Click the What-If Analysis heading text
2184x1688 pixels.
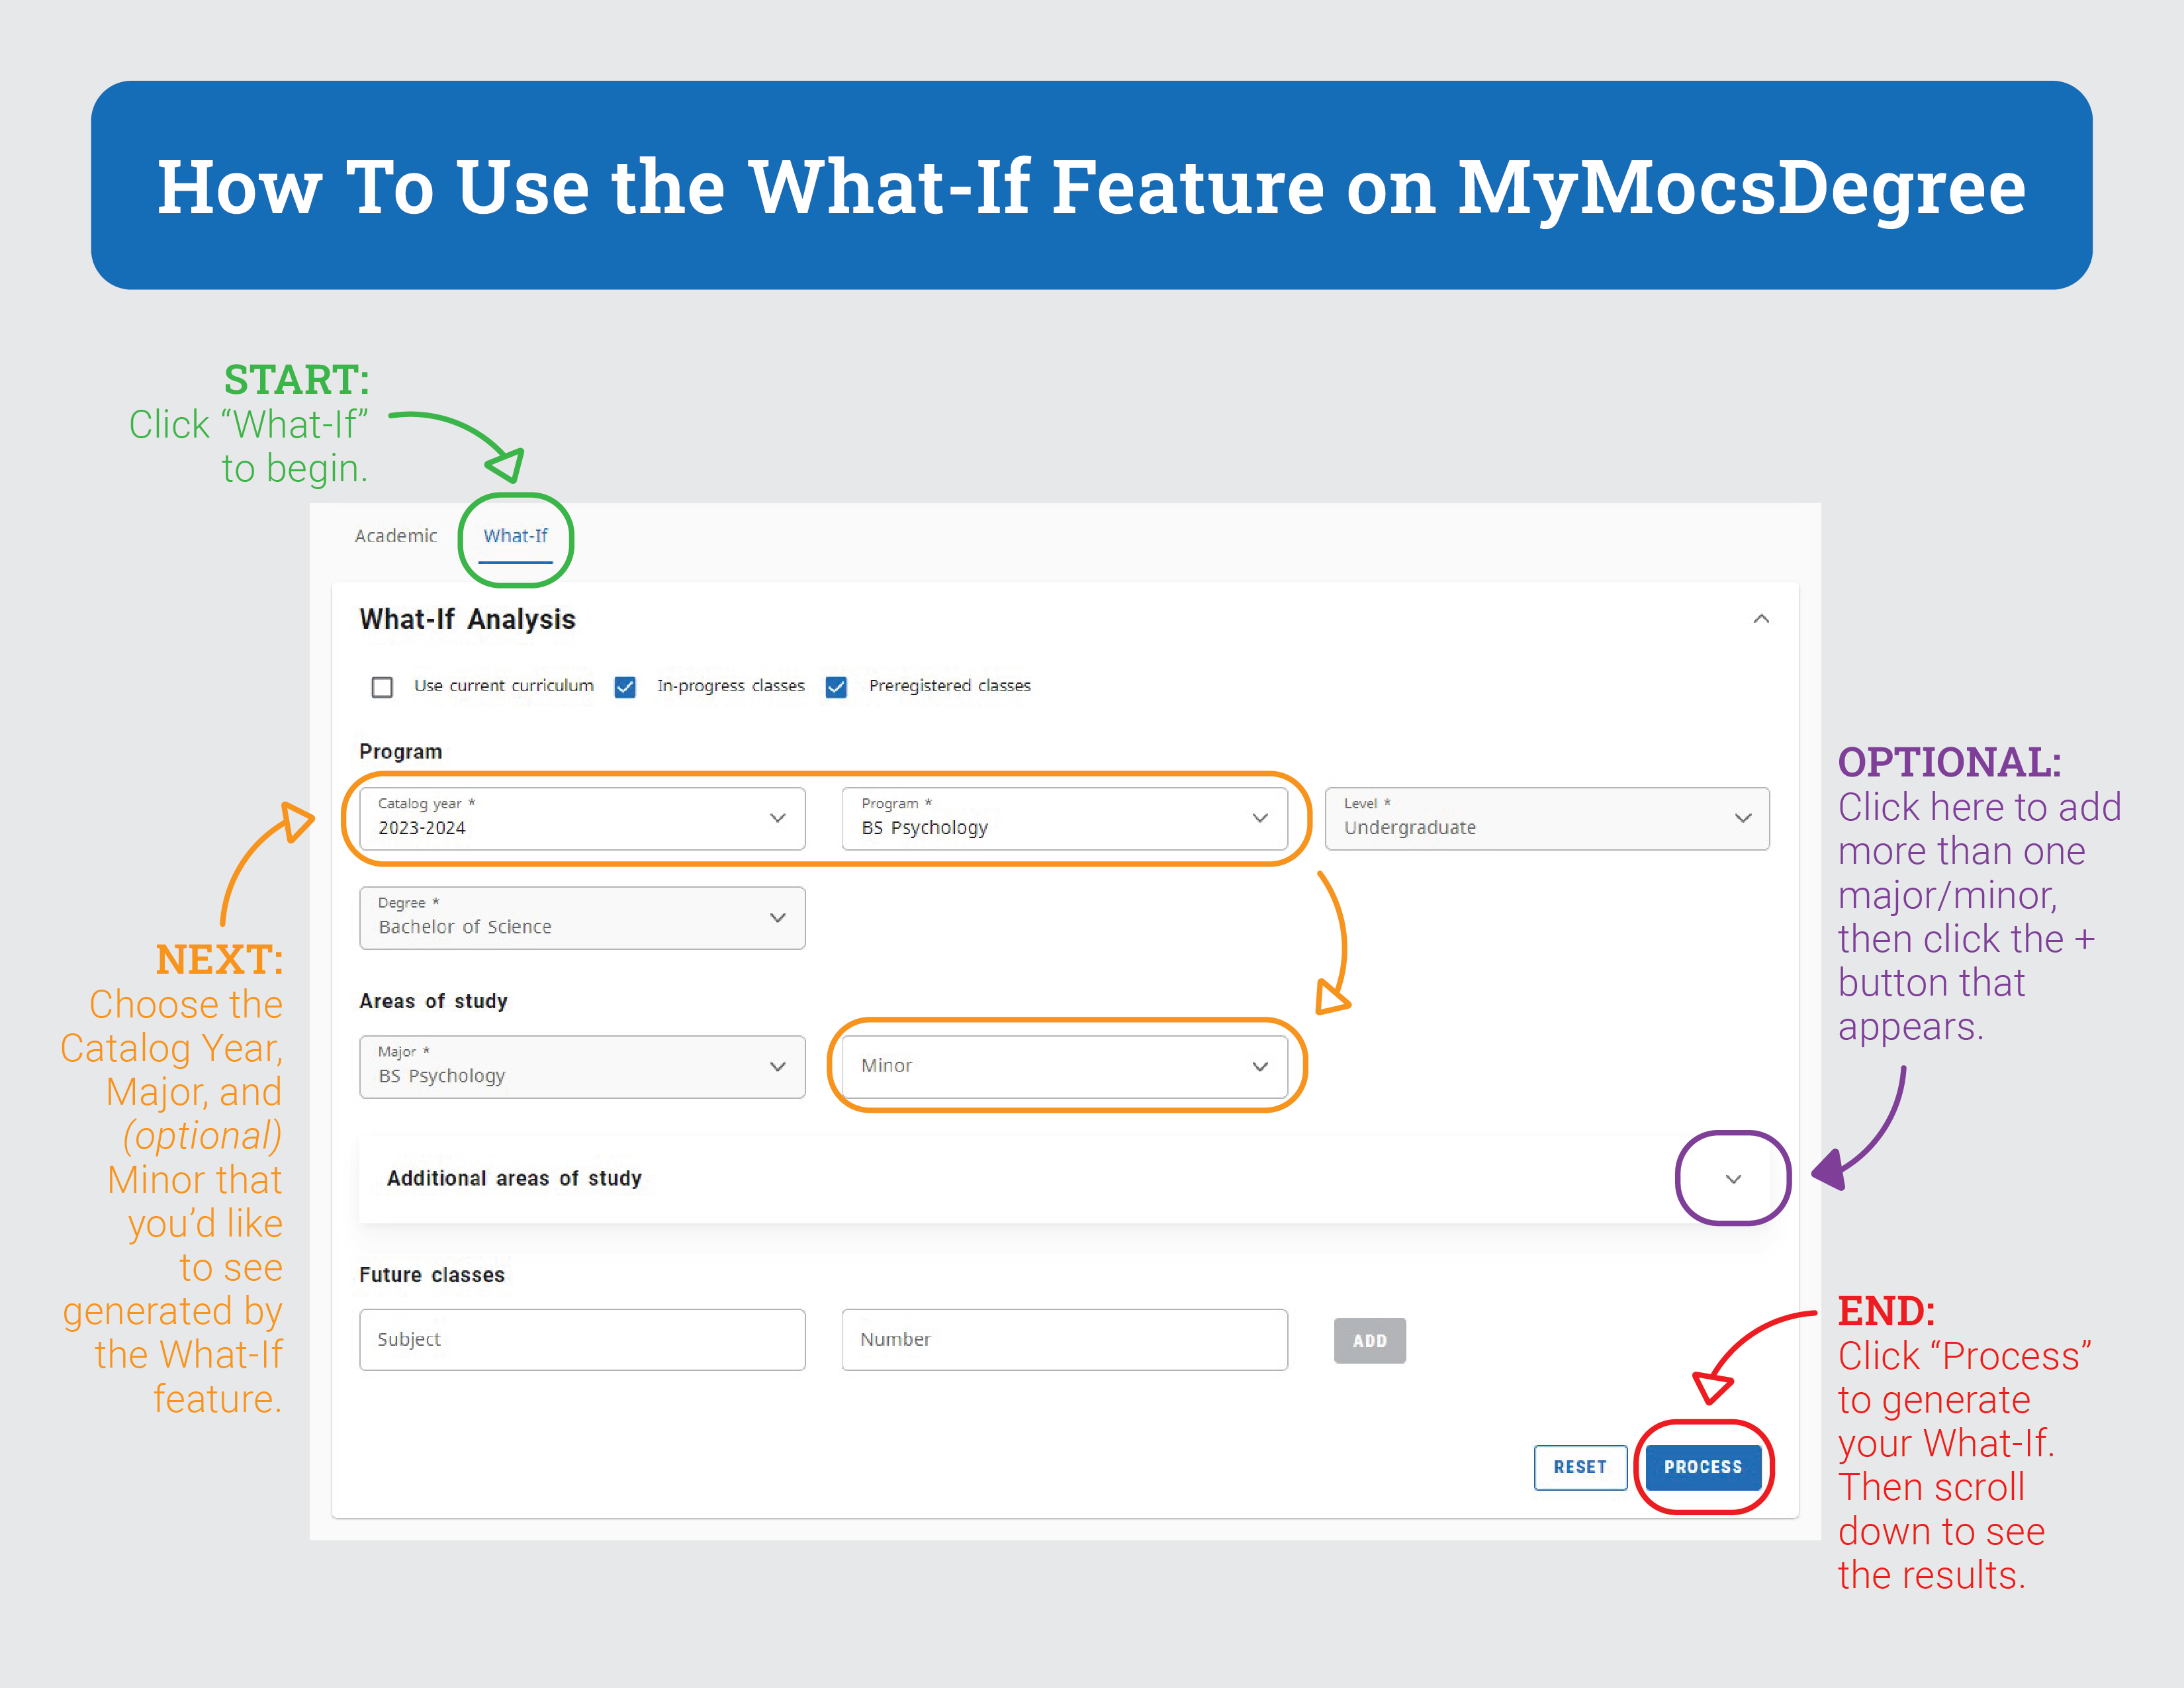[467, 620]
